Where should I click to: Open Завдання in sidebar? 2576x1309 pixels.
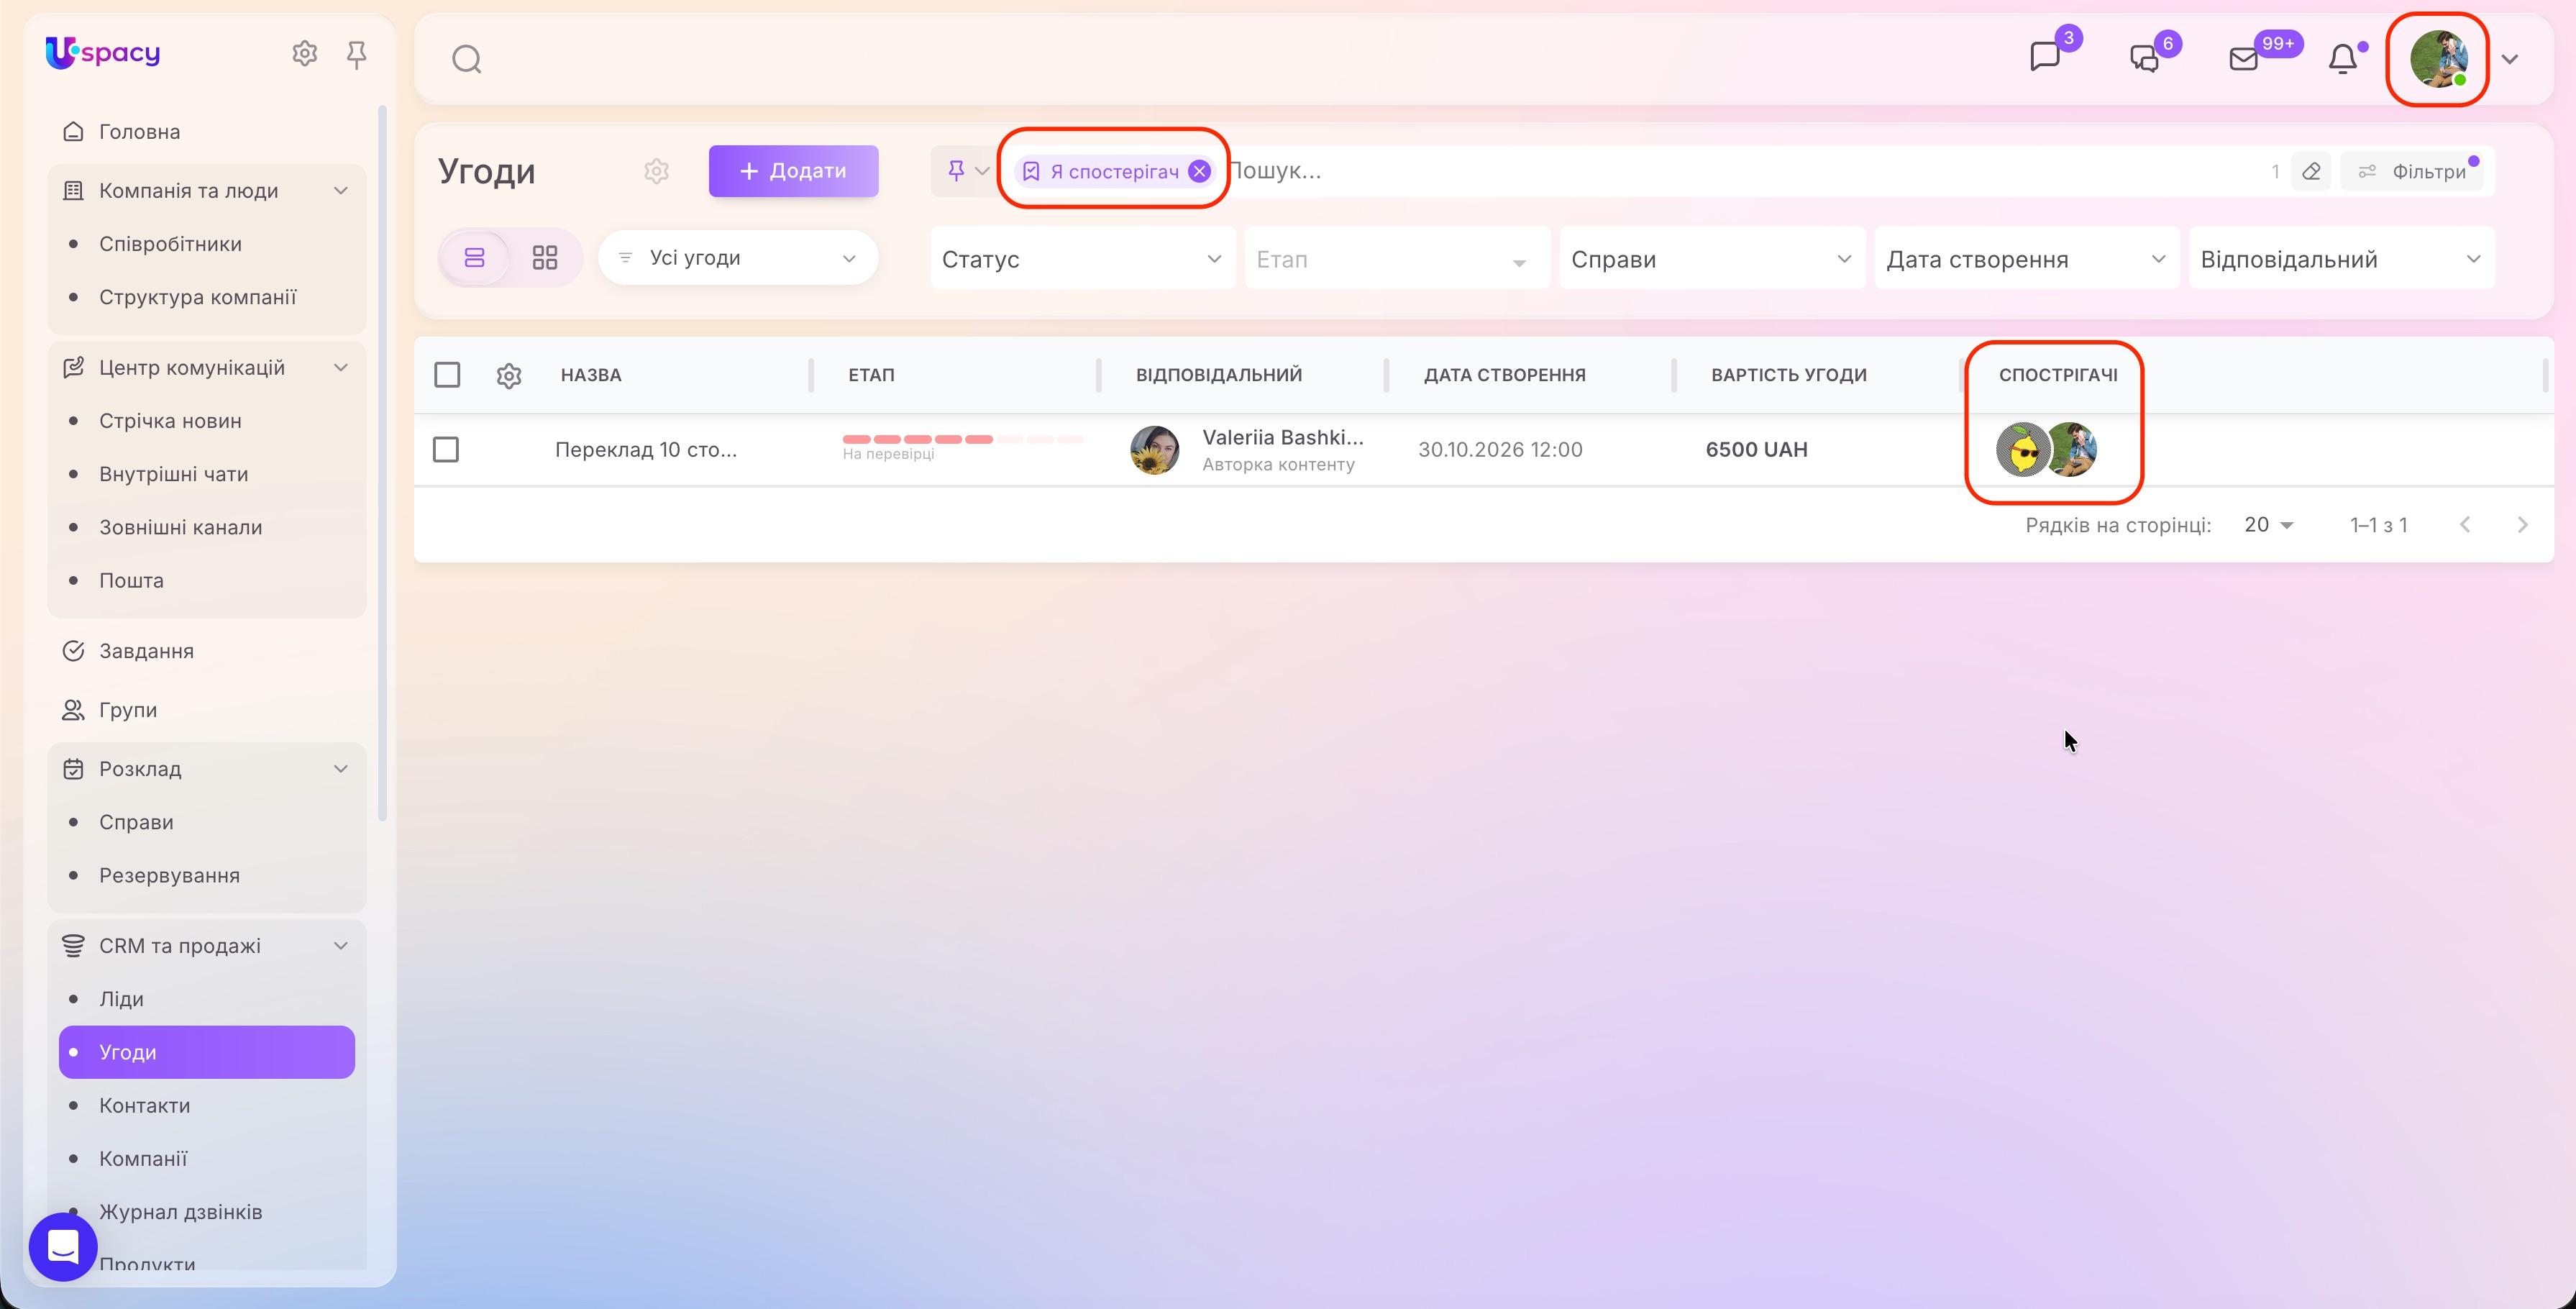(x=146, y=651)
